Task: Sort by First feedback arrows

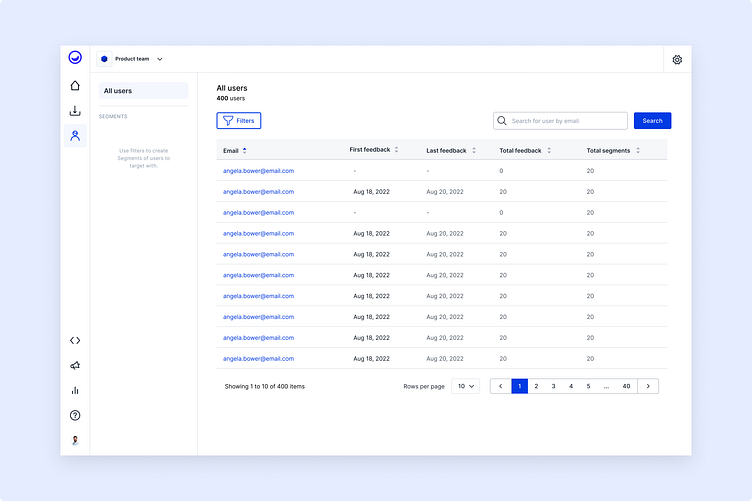Action: (x=396, y=150)
